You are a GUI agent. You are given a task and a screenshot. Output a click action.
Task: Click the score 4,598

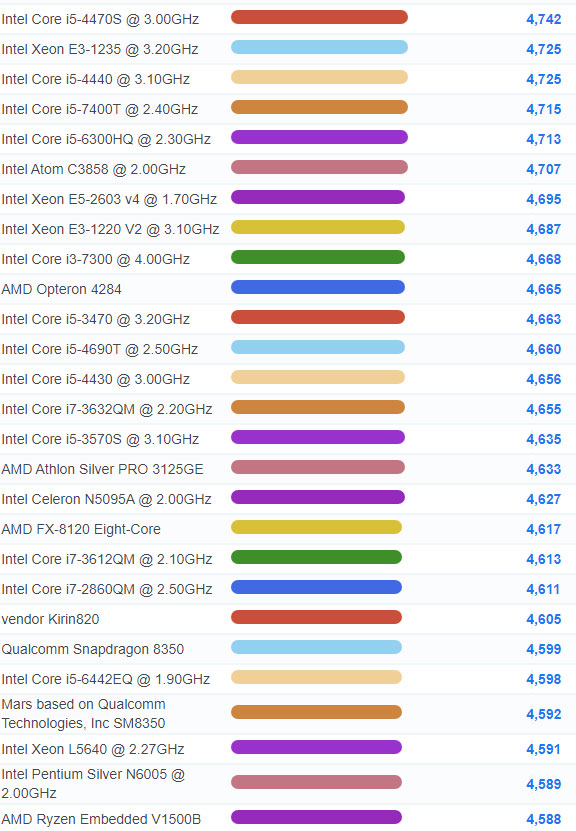544,679
